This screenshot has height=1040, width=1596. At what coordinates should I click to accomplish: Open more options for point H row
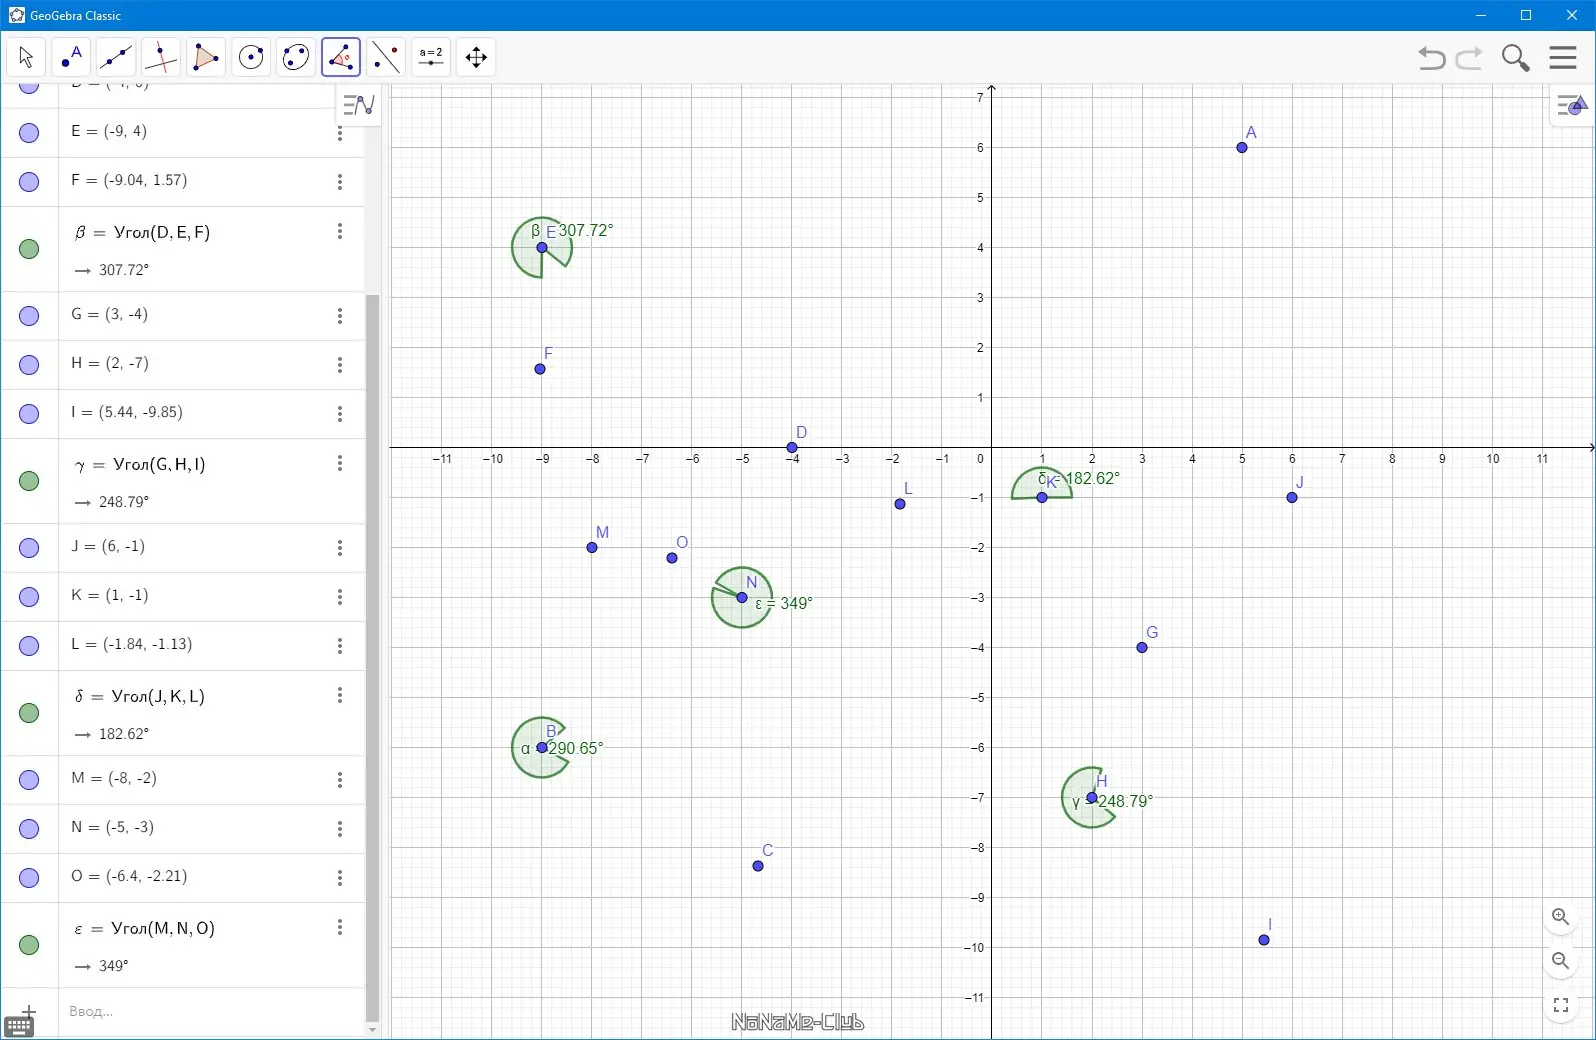click(340, 365)
